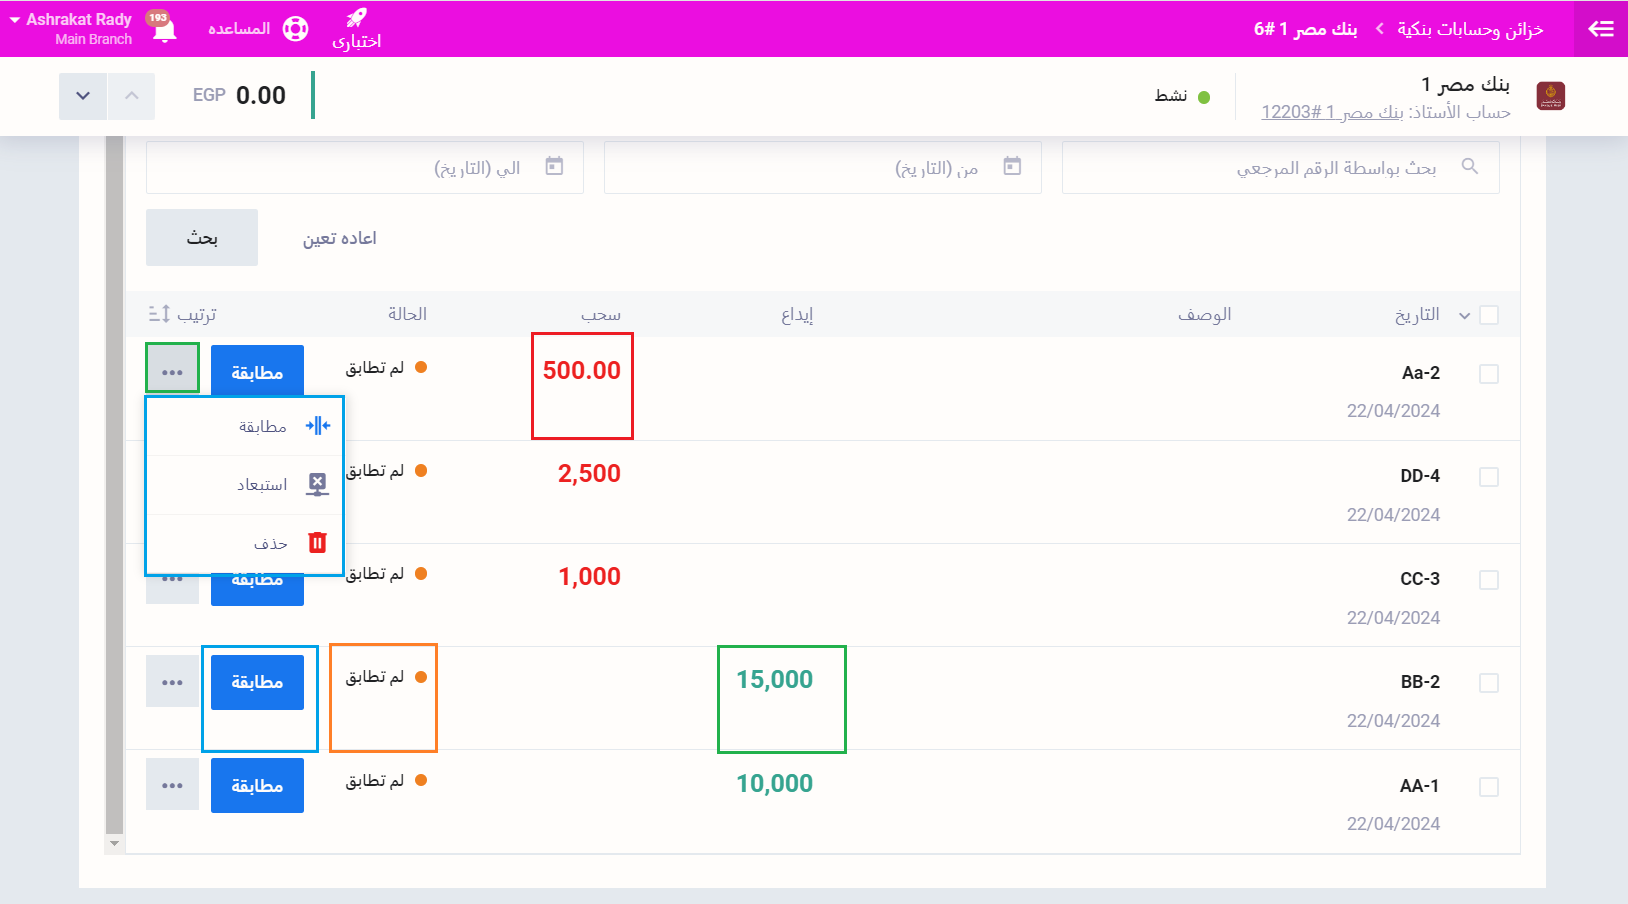
Task: Click the بنك مصر 1 #6 breadcrumb title
Action: pos(1305,29)
